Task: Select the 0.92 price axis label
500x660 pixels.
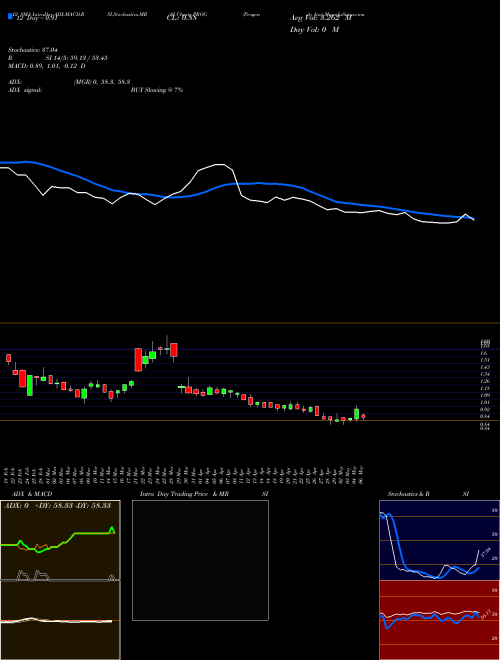Action: [485, 409]
